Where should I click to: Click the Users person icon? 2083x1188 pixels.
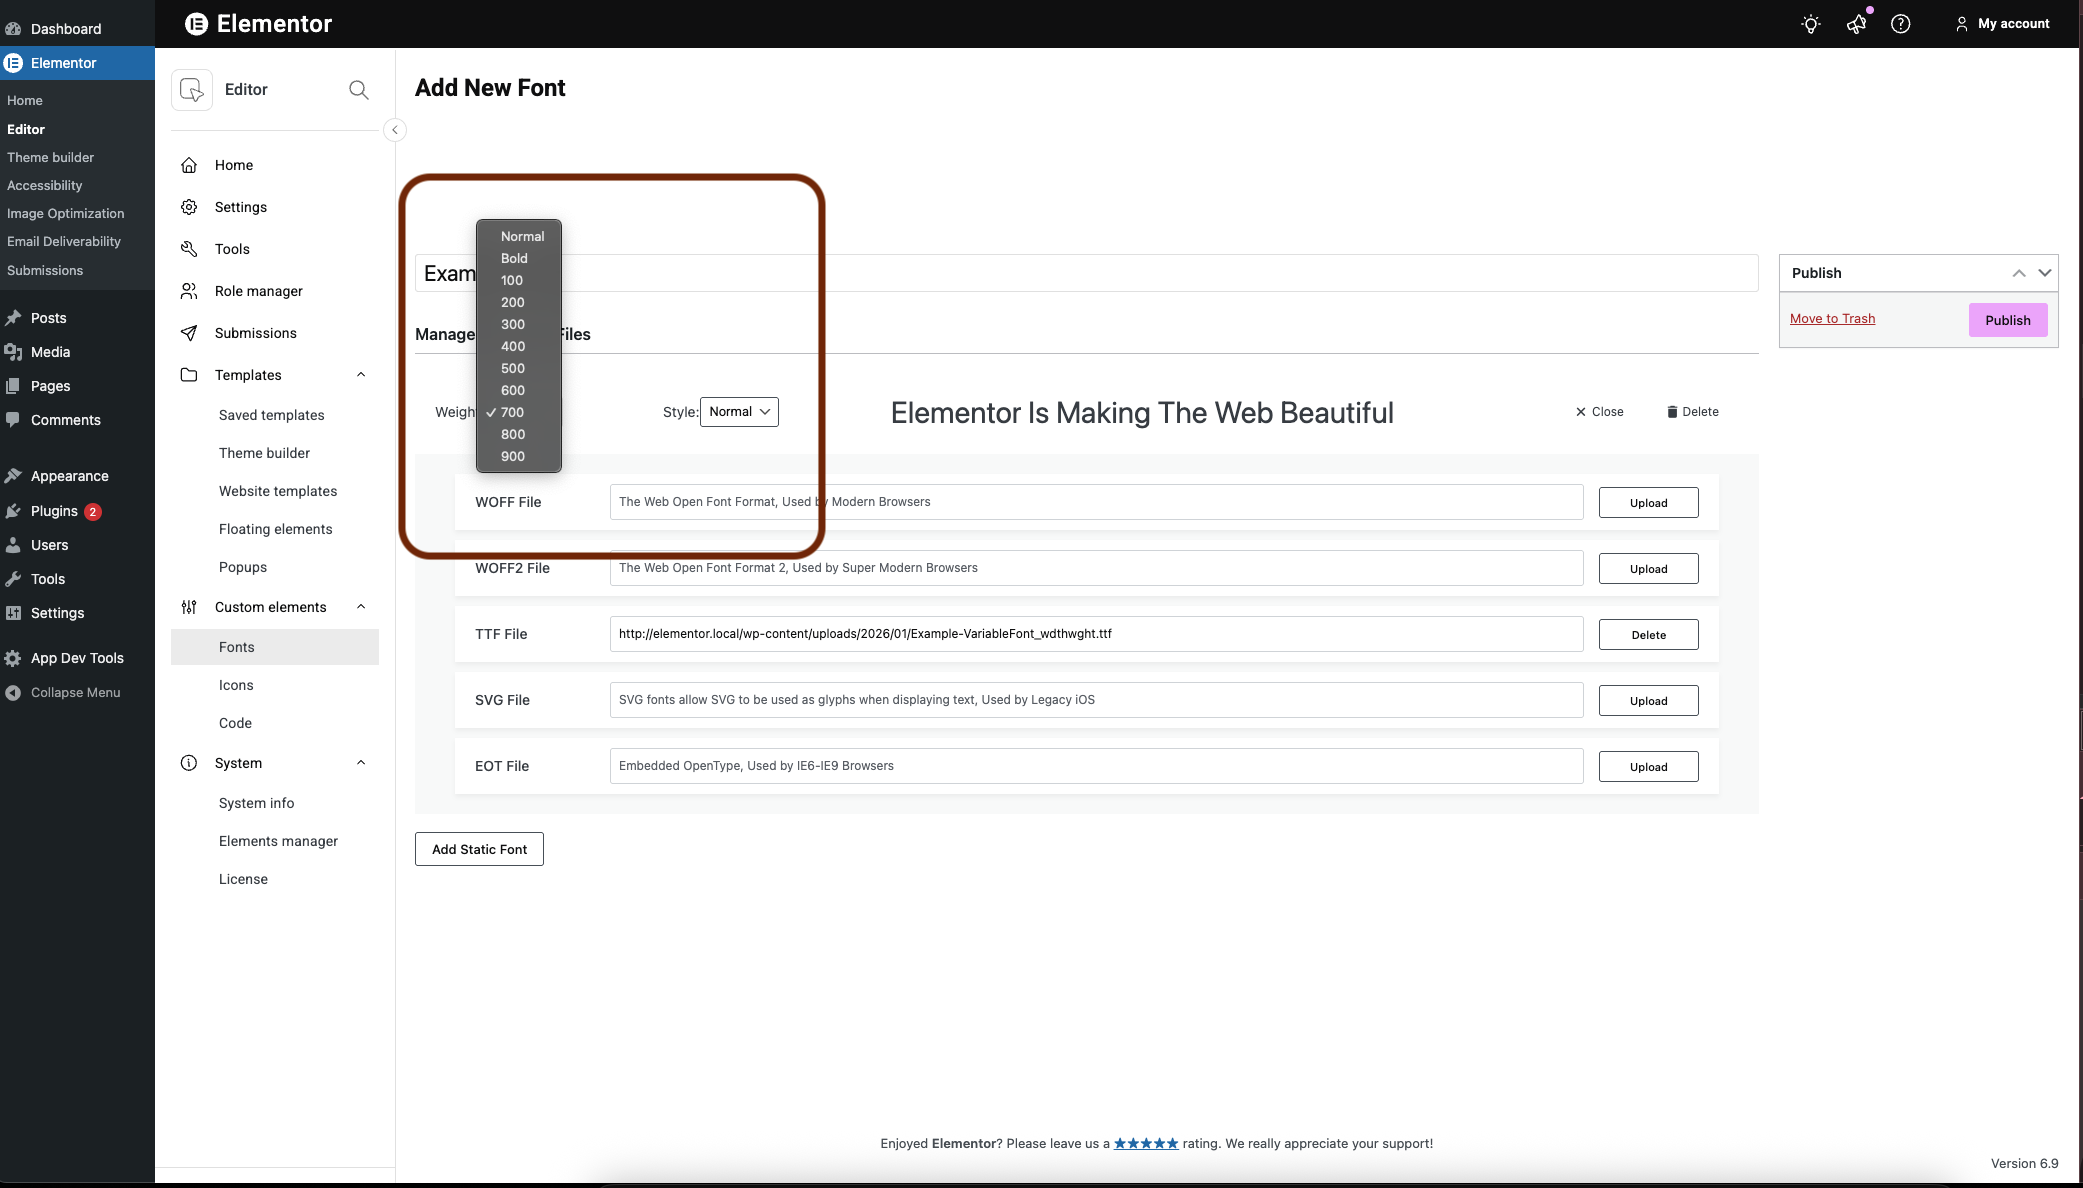tap(13, 545)
